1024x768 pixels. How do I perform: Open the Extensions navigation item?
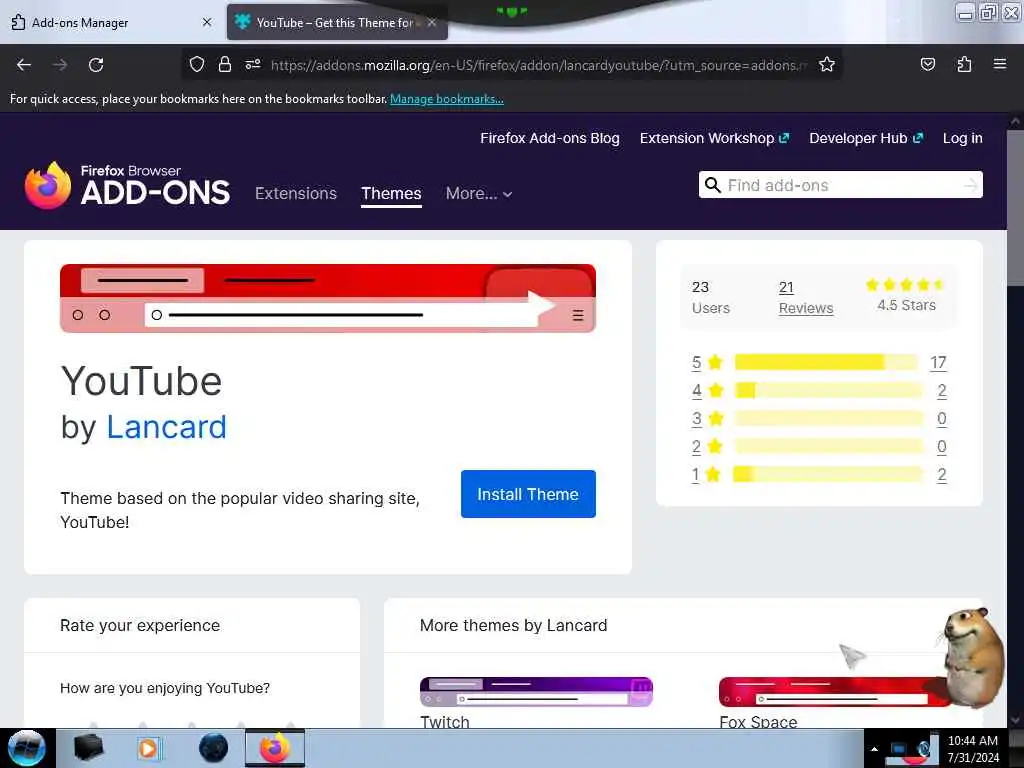pyautogui.click(x=296, y=193)
